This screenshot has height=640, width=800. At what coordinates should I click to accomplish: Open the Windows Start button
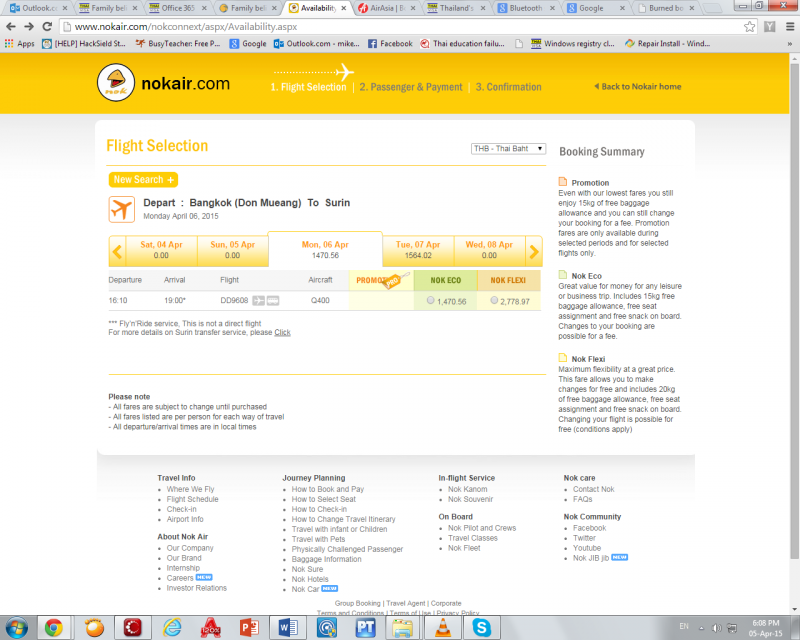16,627
